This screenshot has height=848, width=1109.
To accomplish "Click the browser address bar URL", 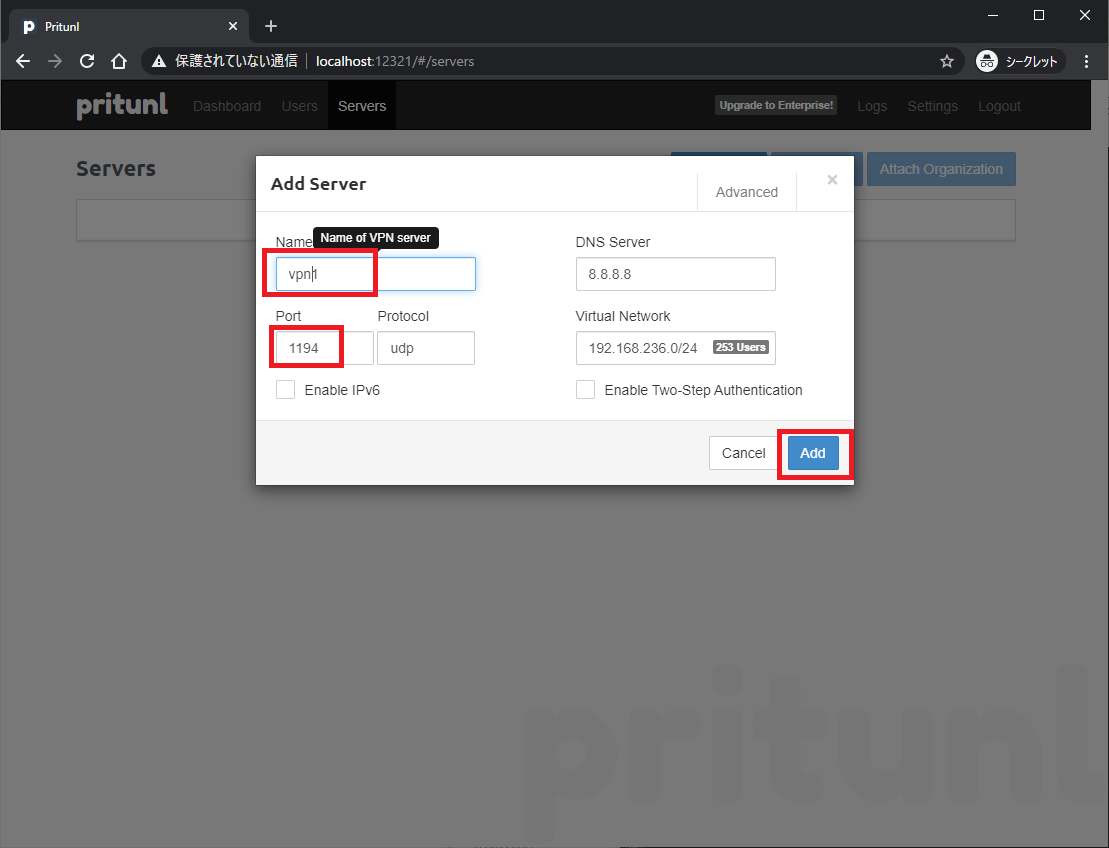I will coord(395,62).
